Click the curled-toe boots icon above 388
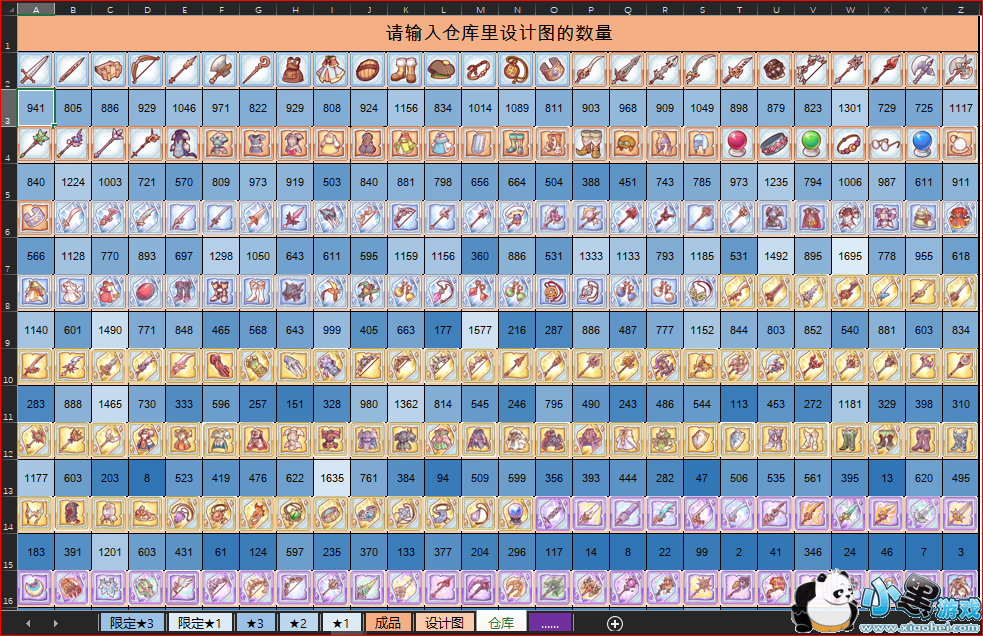The width and height of the screenshot is (983, 636). (591, 144)
